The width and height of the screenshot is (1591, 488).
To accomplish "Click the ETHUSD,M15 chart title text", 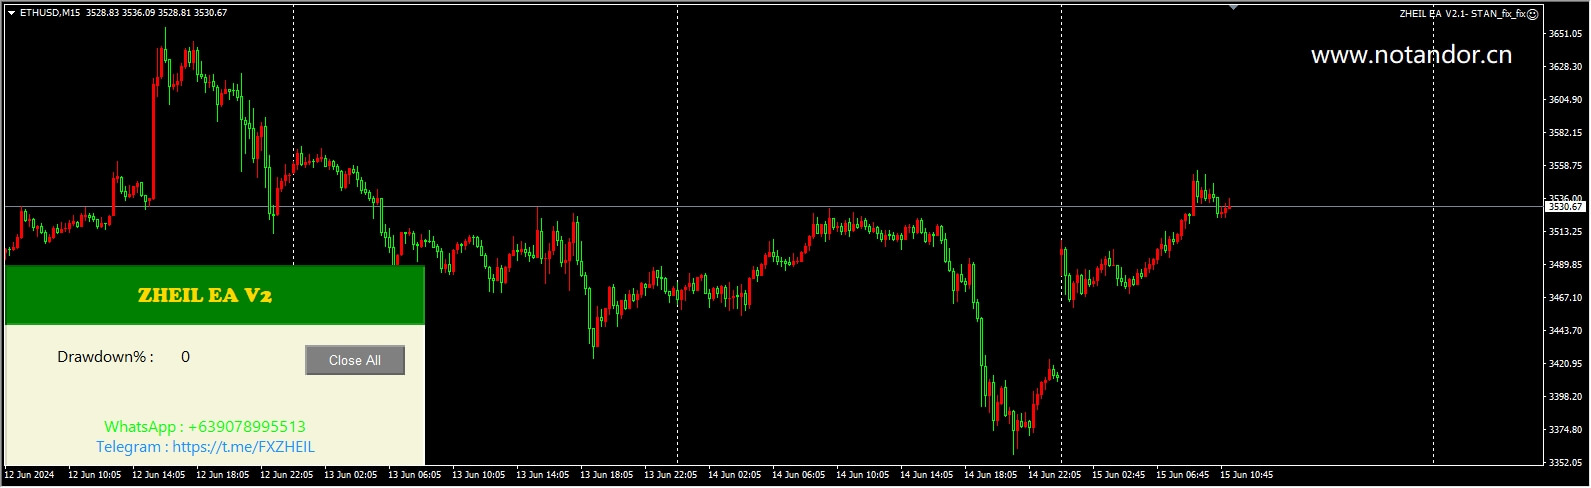I will [x=50, y=13].
